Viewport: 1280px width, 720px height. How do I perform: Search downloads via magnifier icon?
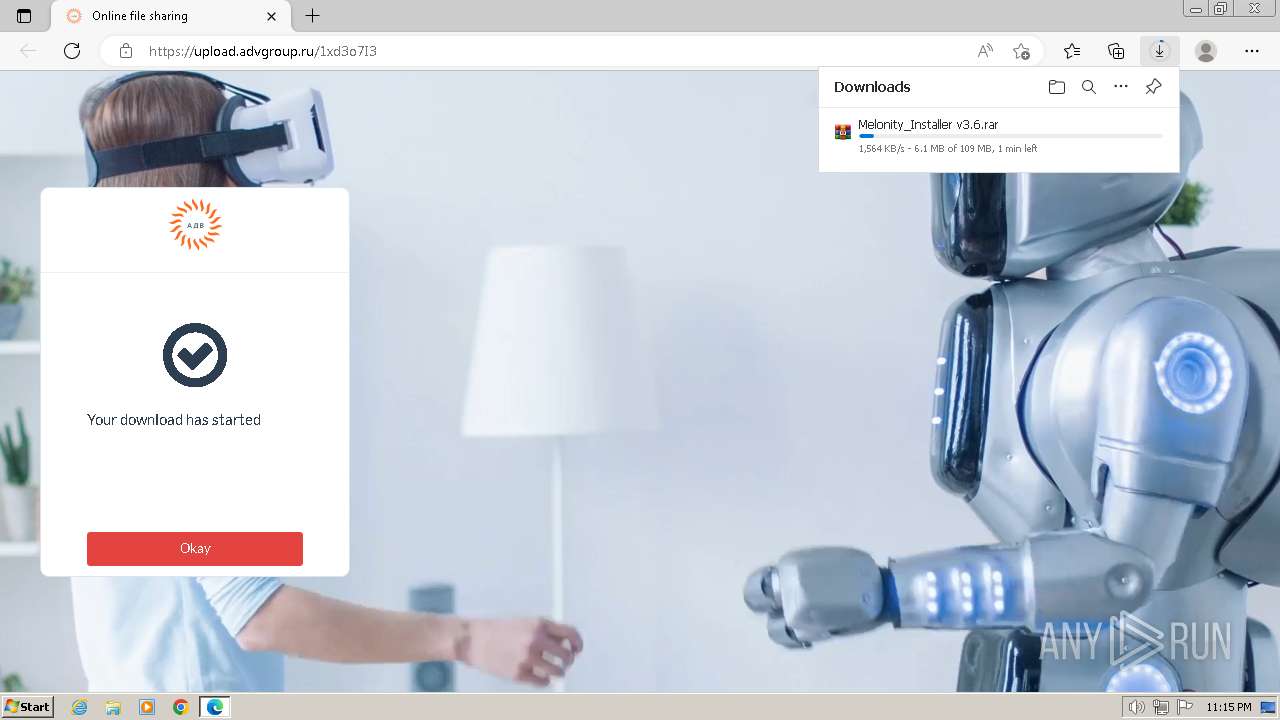point(1089,87)
